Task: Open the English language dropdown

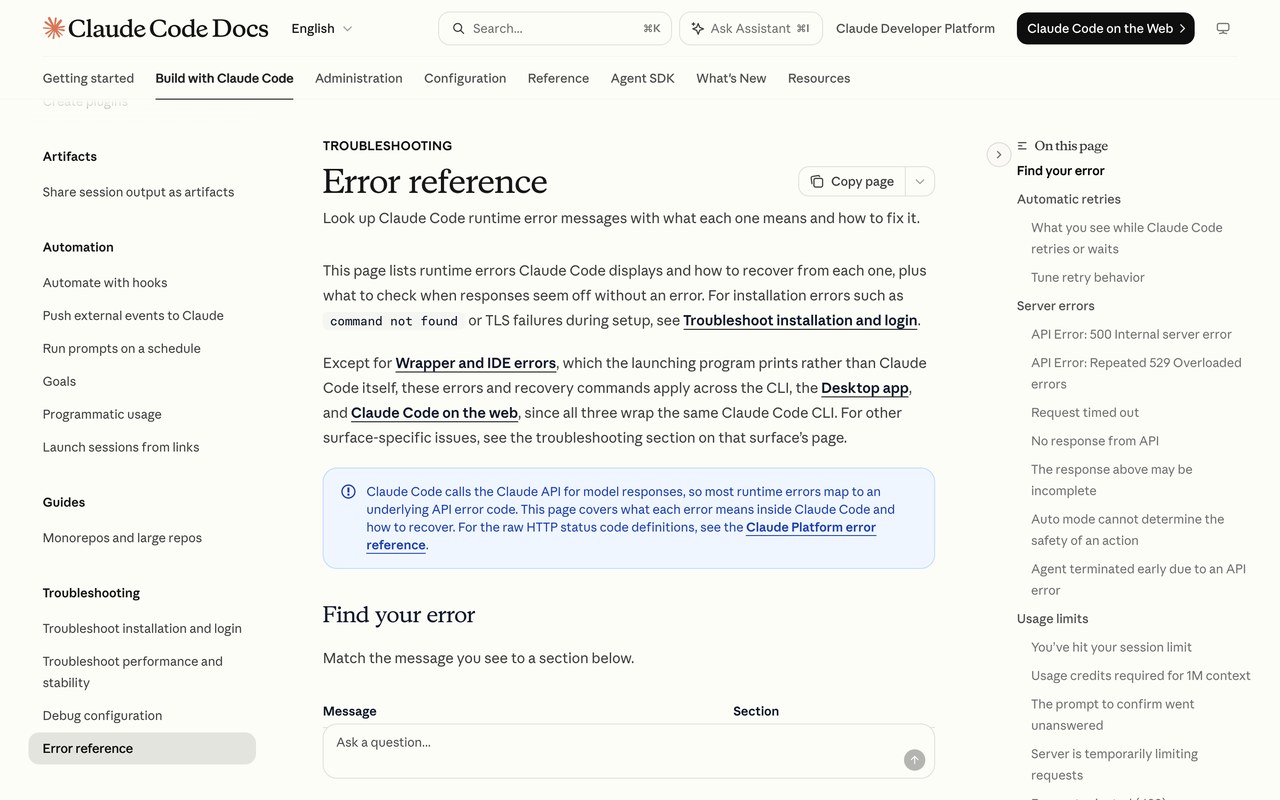Action: [x=322, y=29]
